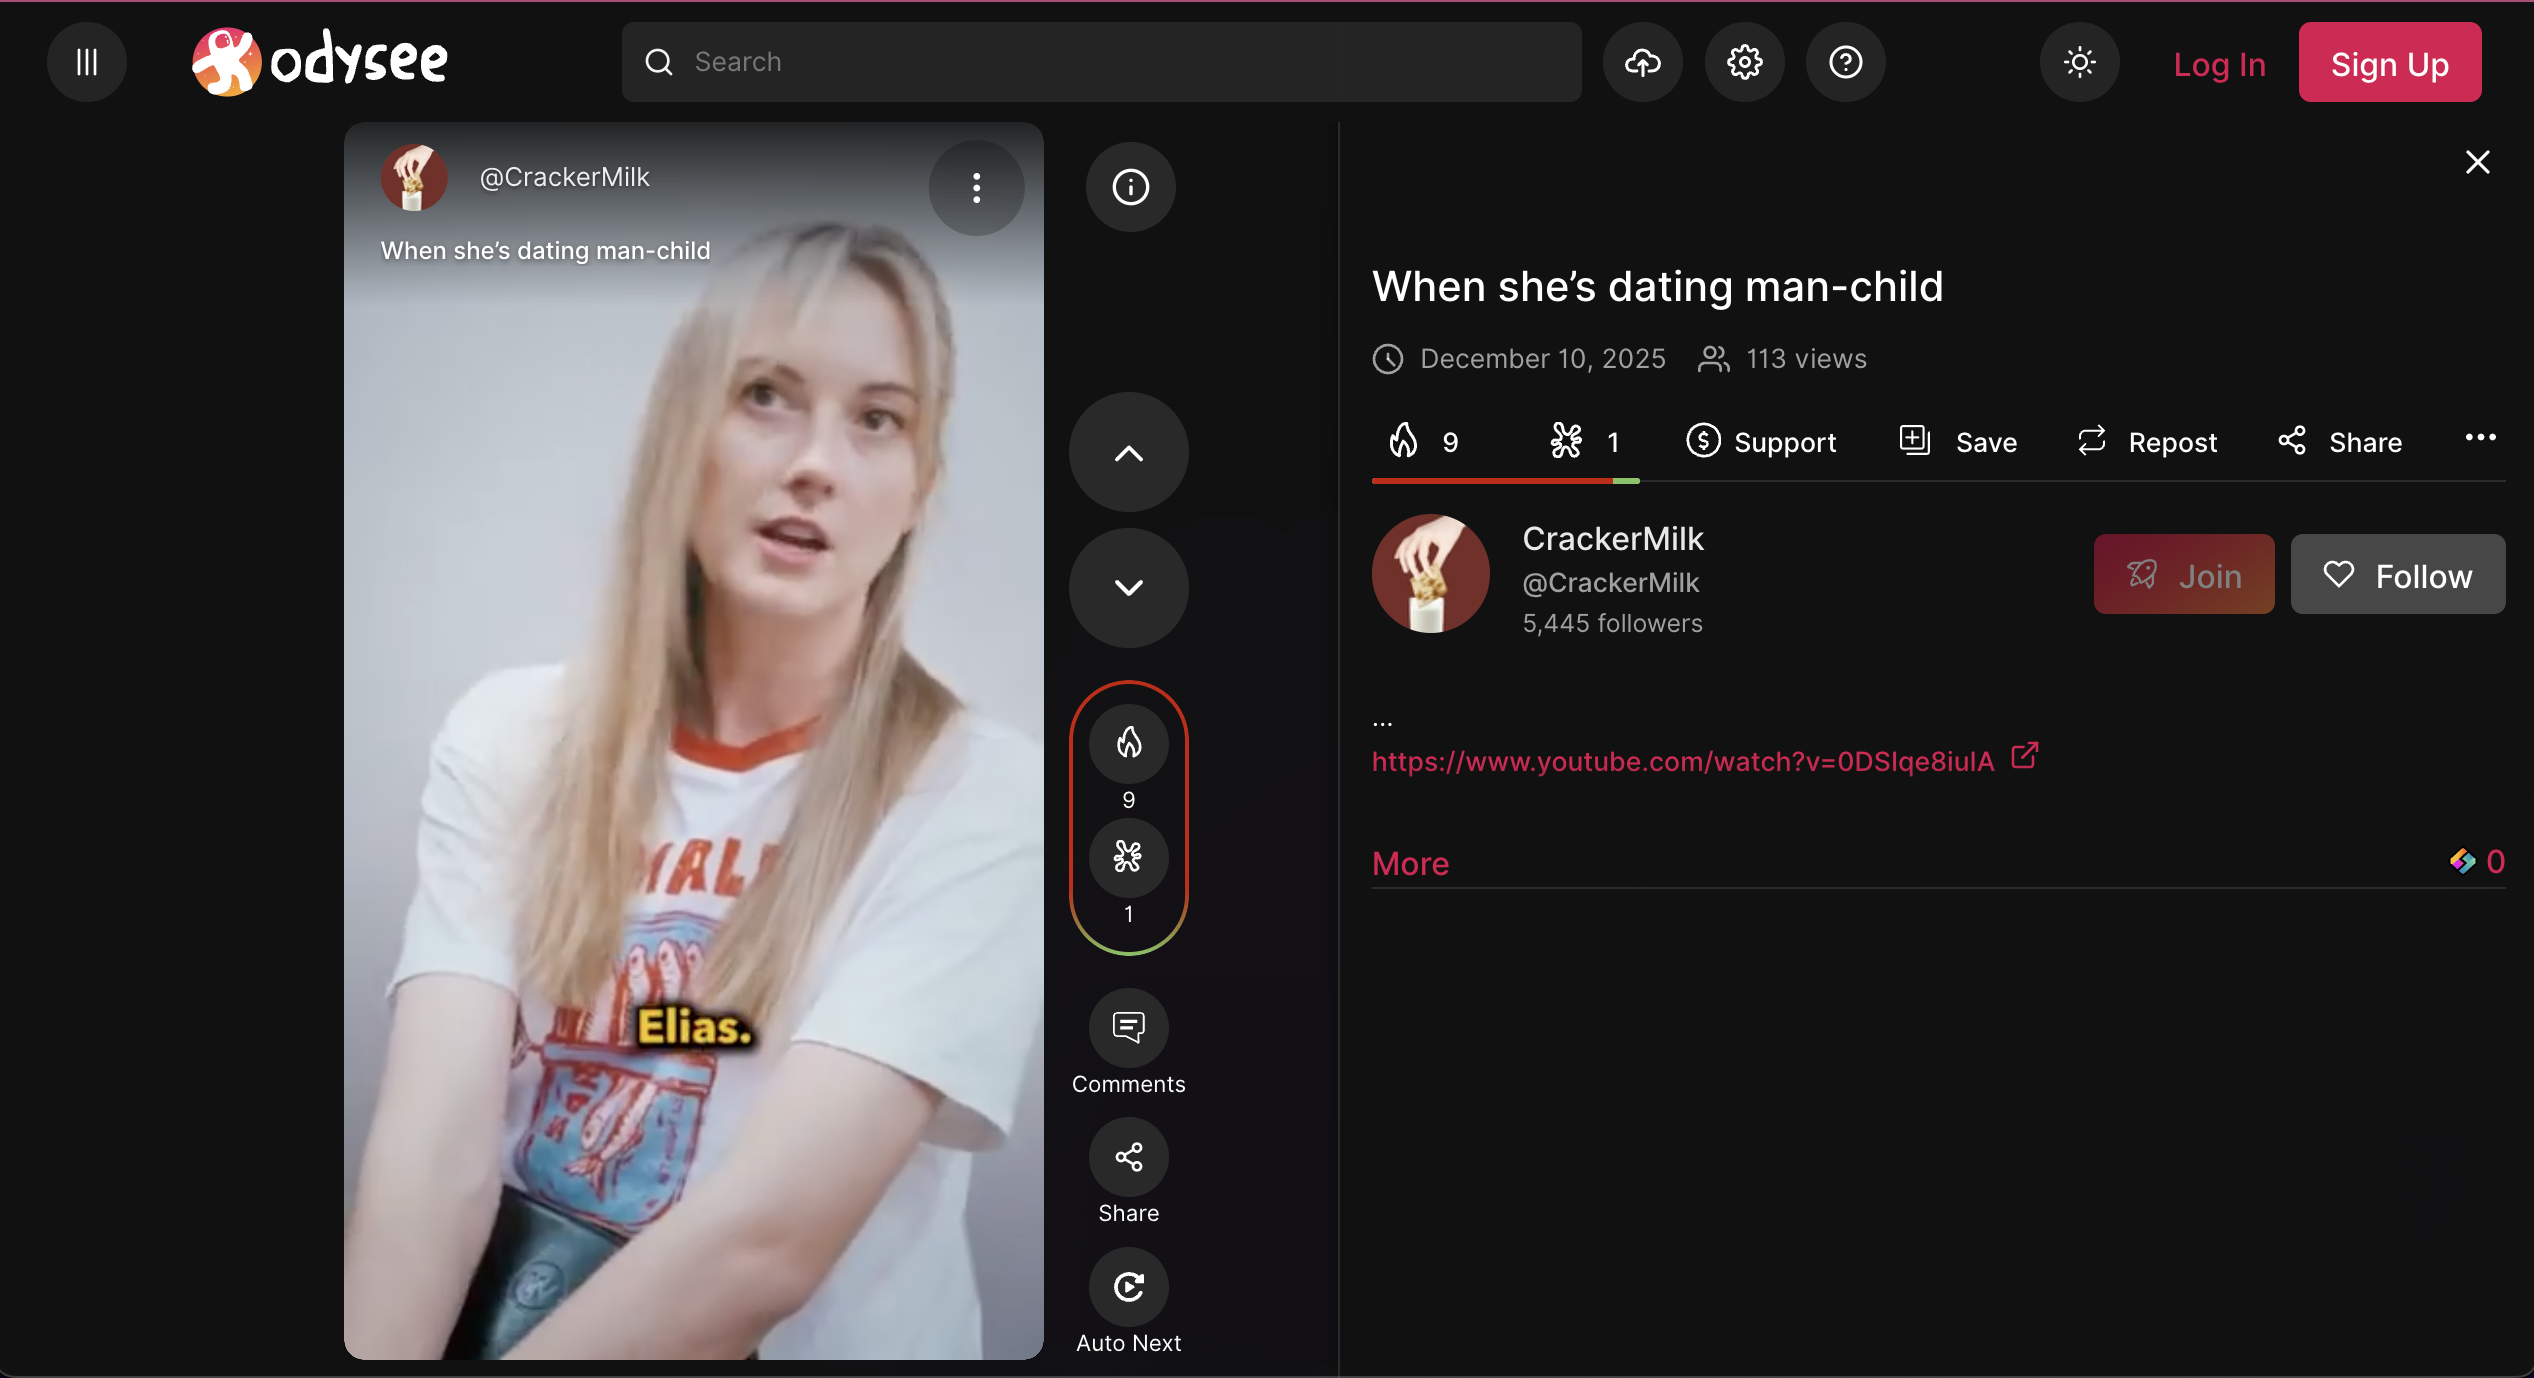Open Odysee settings gear
The width and height of the screenshot is (2534, 1378).
(x=1744, y=62)
